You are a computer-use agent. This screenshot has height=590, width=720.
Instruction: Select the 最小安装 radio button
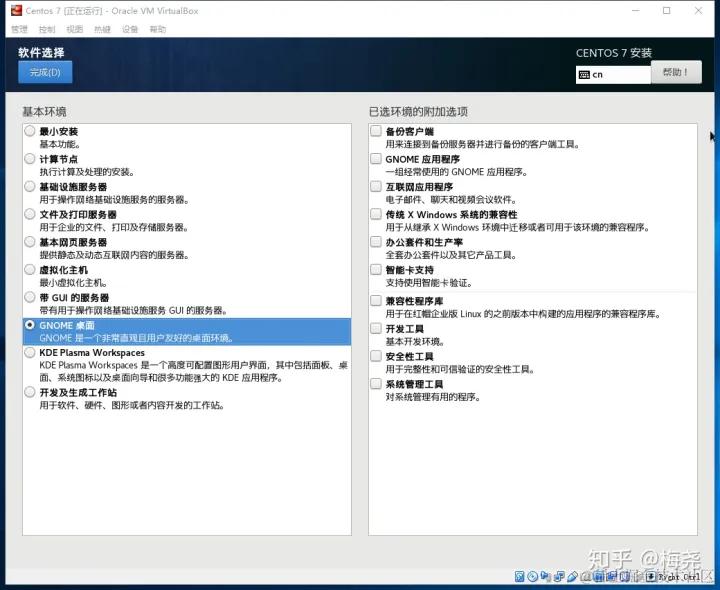tap(30, 131)
